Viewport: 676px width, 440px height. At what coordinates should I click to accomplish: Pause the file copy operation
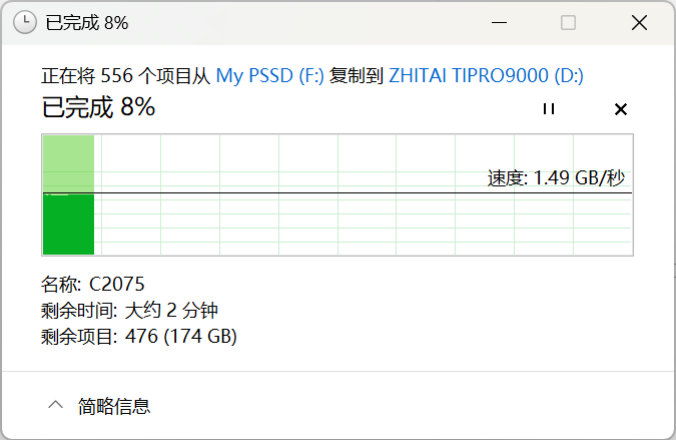548,109
